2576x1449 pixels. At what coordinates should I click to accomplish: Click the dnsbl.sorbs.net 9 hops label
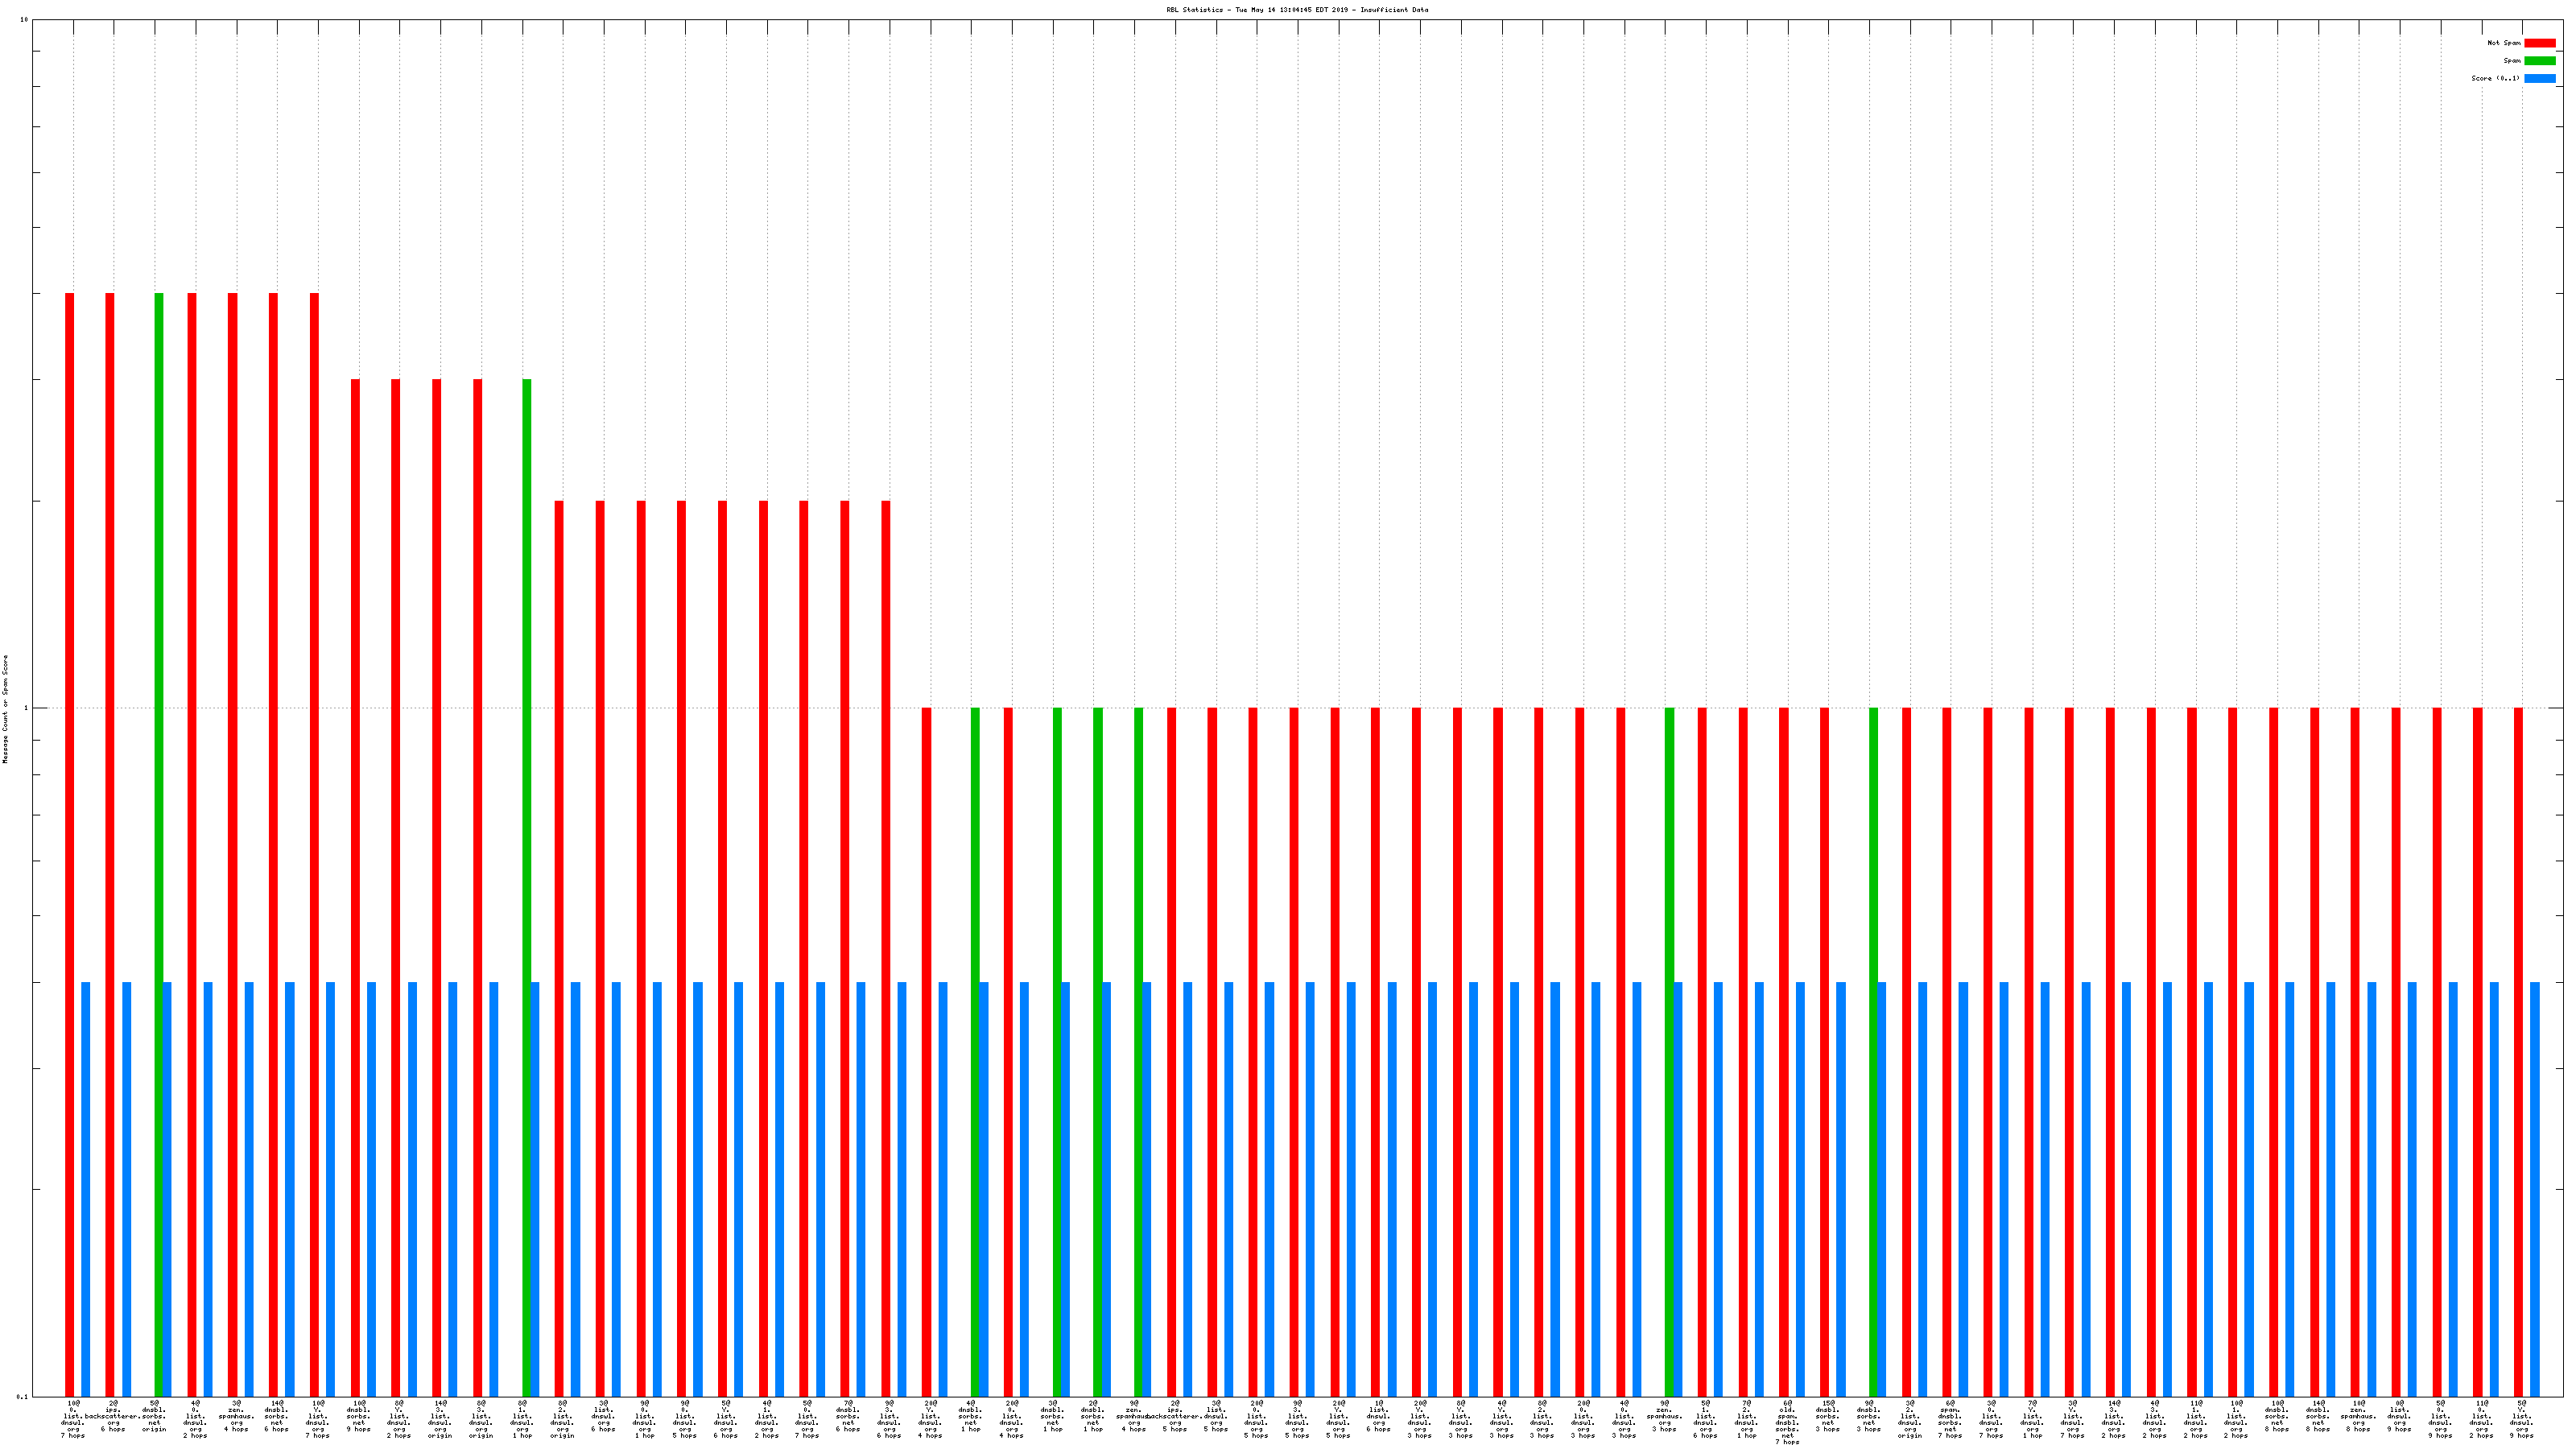pyautogui.click(x=358, y=1417)
